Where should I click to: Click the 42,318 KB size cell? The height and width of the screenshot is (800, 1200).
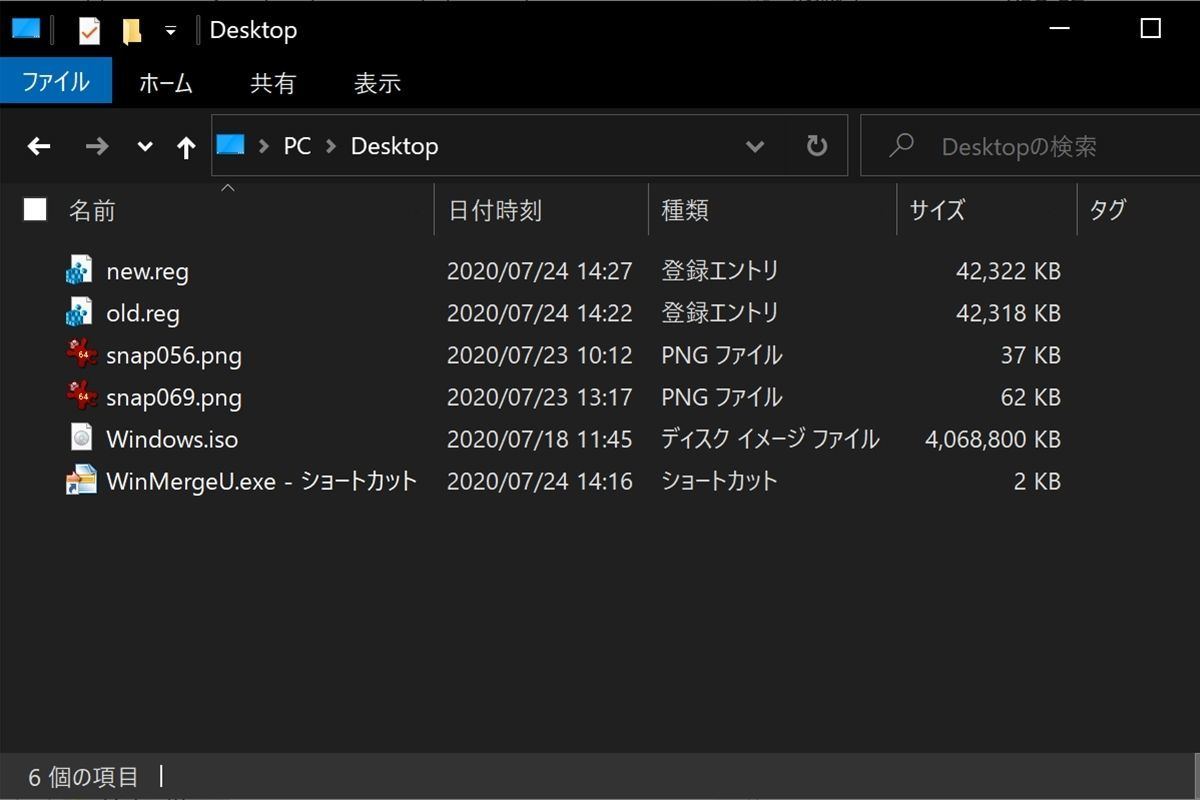1008,313
